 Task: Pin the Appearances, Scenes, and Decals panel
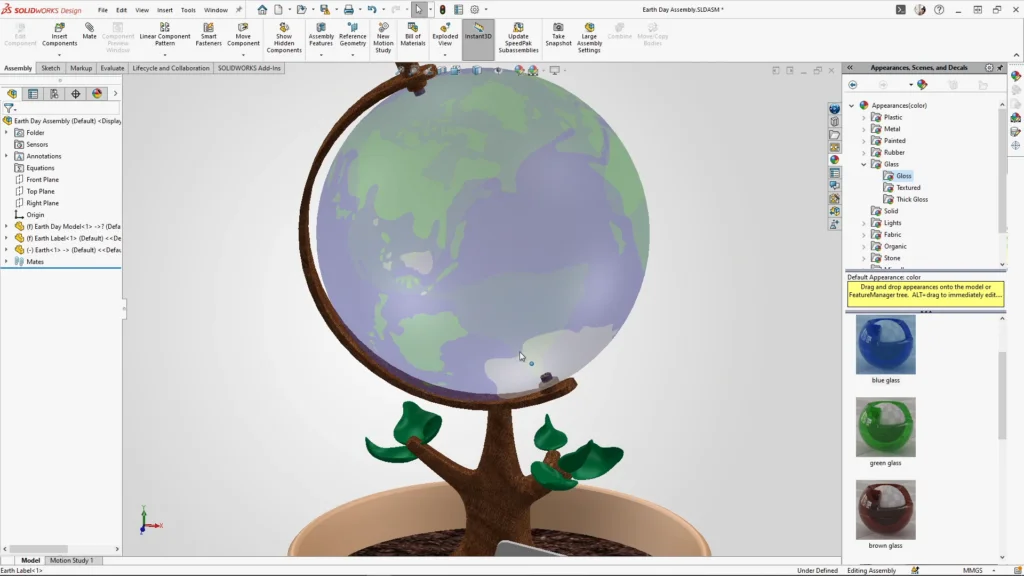coord(1000,67)
